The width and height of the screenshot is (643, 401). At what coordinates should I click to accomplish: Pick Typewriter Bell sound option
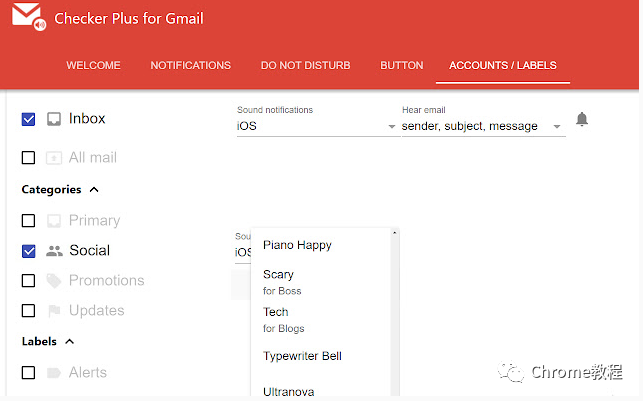(321, 356)
